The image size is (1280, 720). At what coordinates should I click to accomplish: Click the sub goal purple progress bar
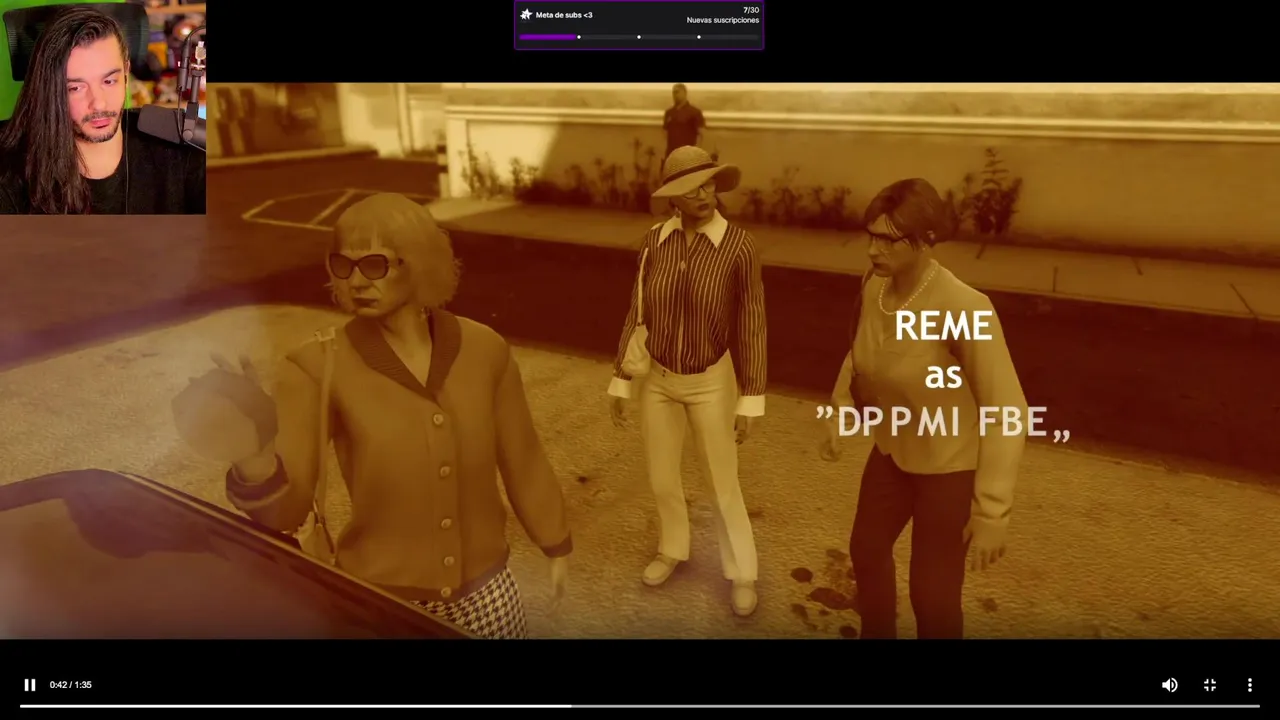[x=639, y=37]
